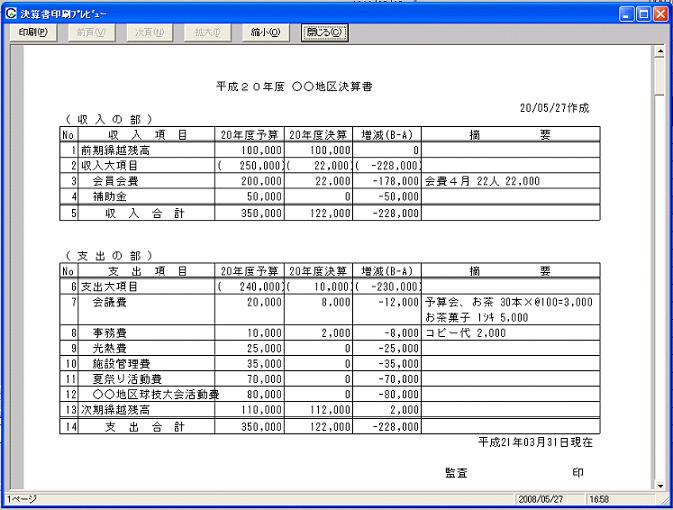The image size is (673, 510).
Task: Open the window system menu icon in title bar
Action: pos(10,13)
